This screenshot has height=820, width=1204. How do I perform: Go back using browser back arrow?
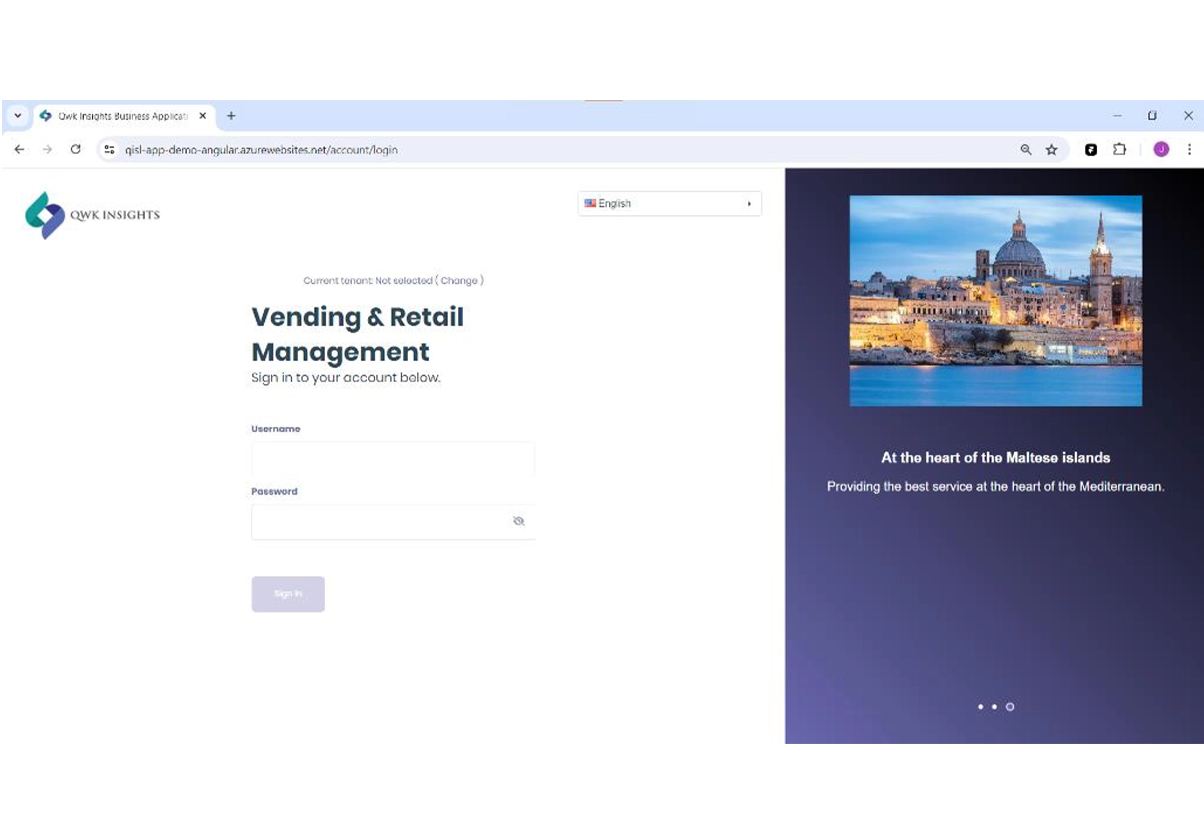pos(19,150)
